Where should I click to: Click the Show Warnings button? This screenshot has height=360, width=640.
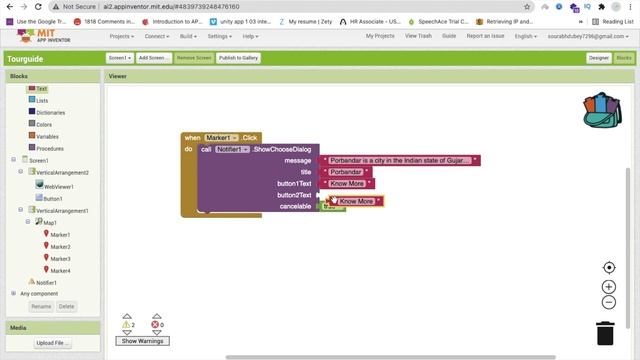142,341
